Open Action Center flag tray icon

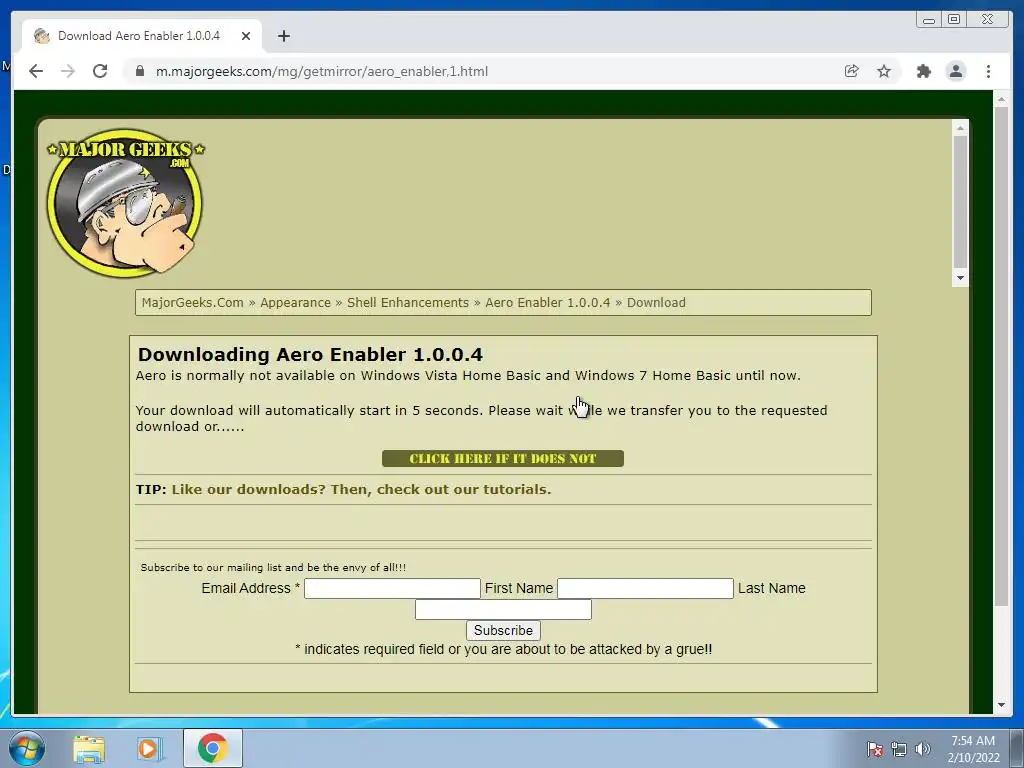click(x=875, y=749)
